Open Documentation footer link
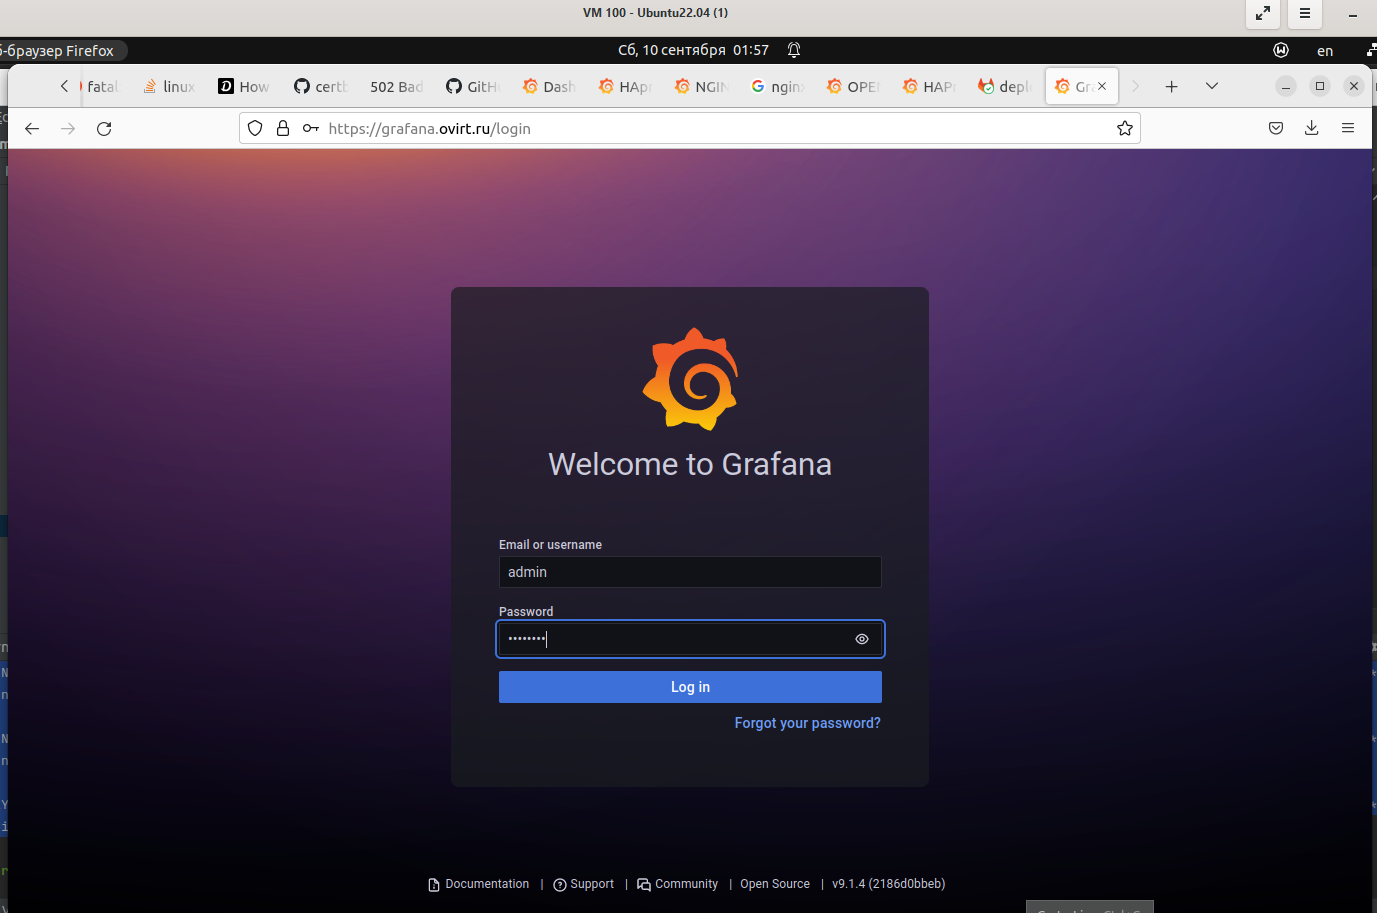The image size is (1377, 913). click(x=479, y=884)
